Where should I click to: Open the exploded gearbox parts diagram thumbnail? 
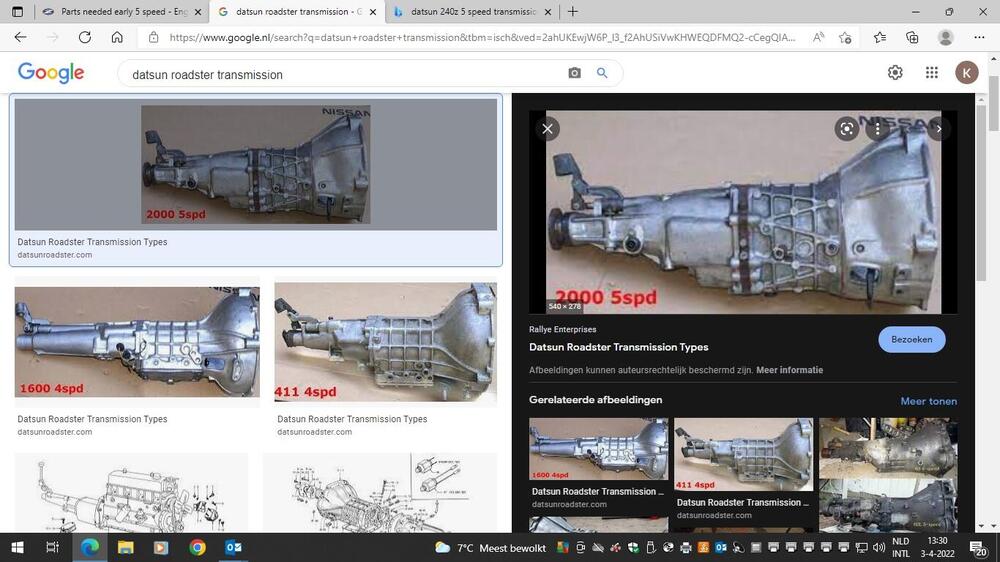[x=380, y=493]
